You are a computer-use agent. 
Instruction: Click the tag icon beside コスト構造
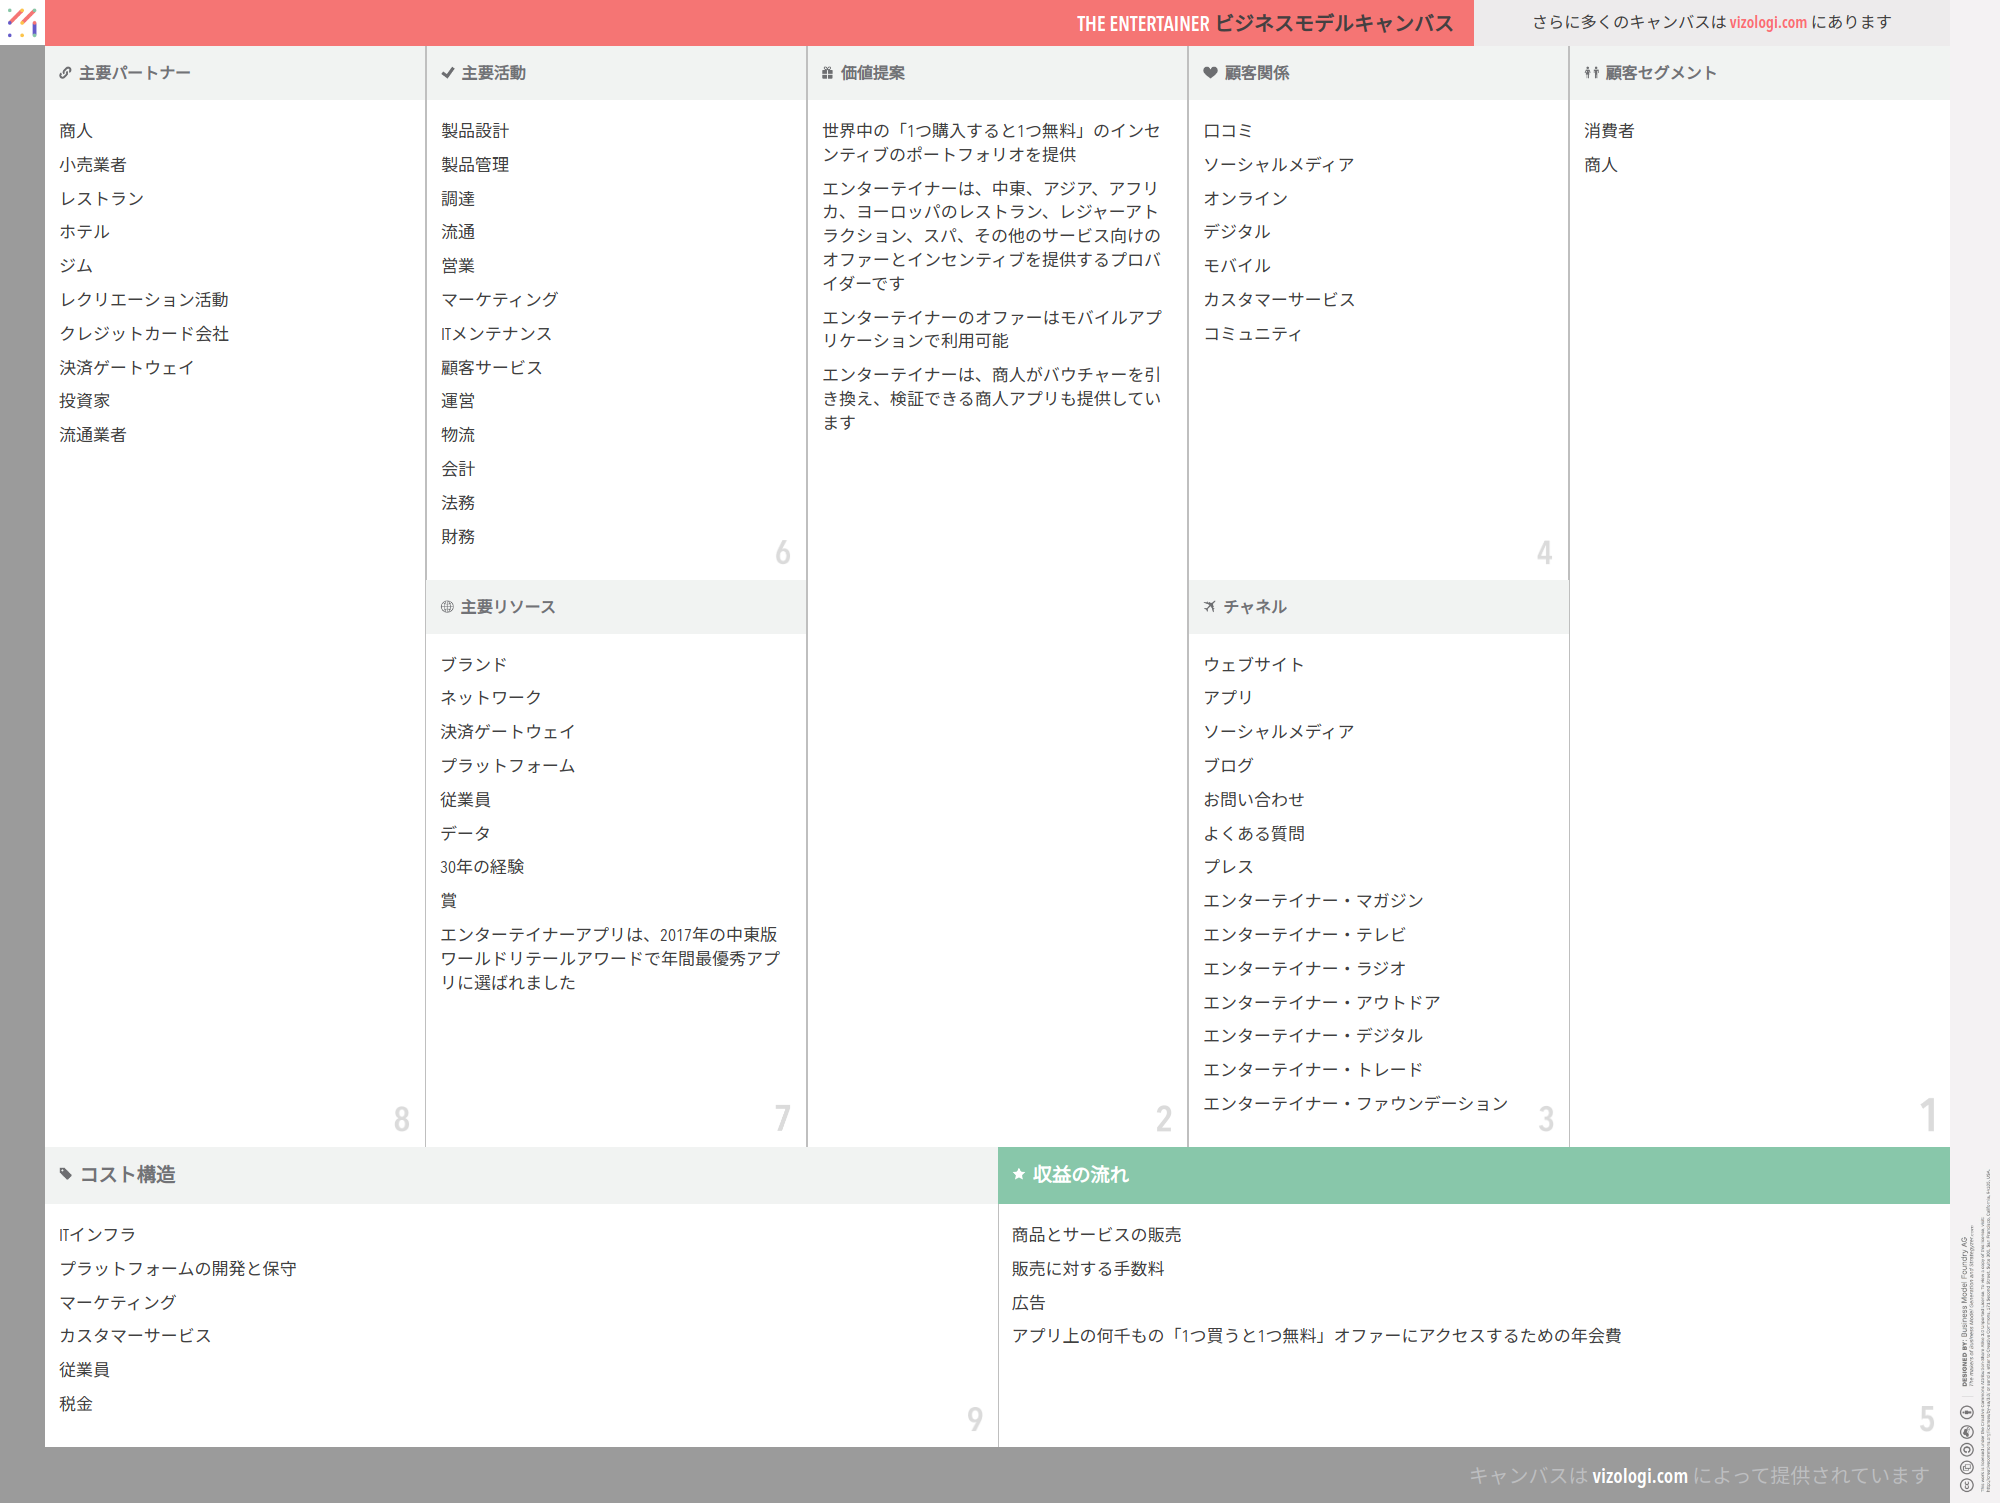click(66, 1174)
